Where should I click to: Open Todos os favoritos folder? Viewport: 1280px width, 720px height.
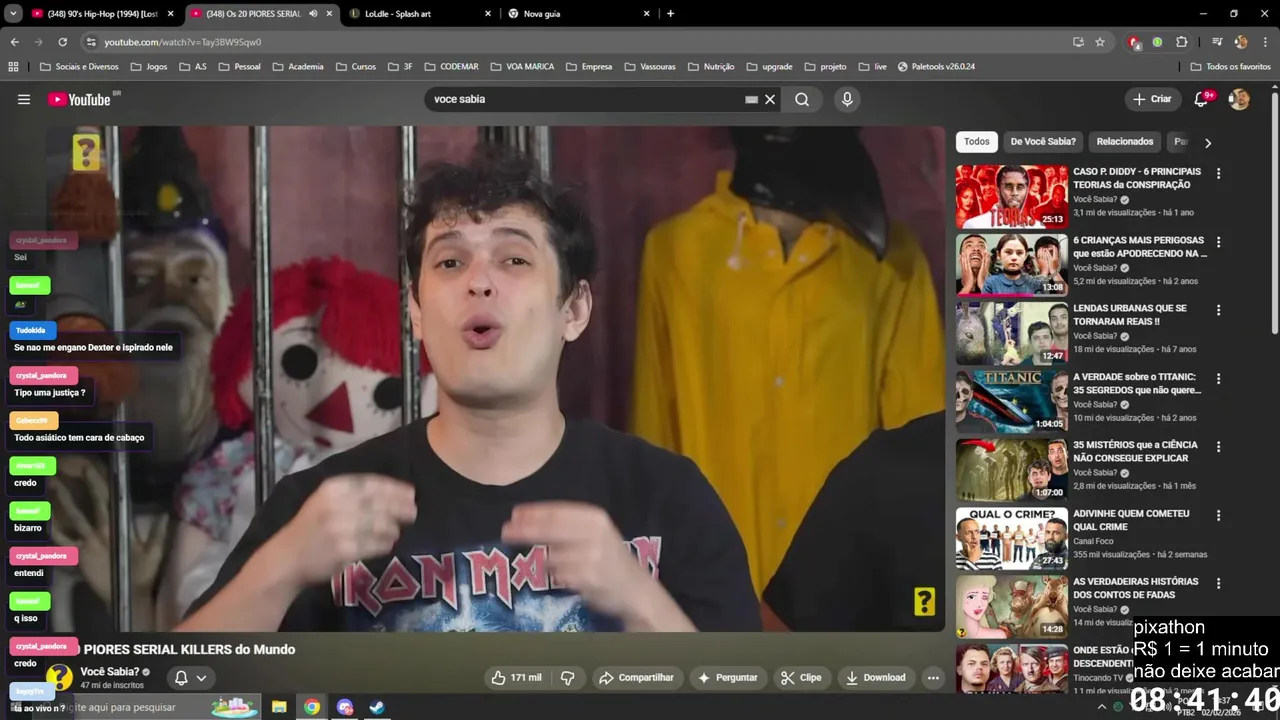(1230, 67)
